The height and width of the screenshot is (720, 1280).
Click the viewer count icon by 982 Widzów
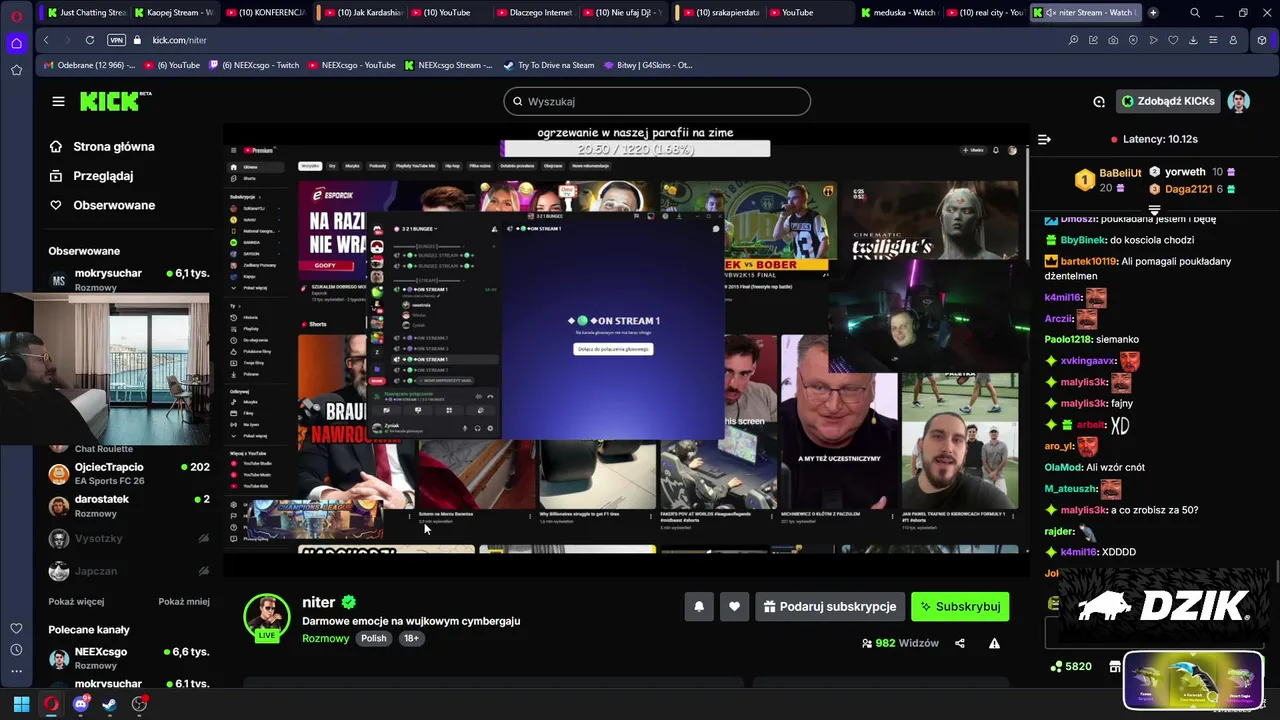coord(866,643)
